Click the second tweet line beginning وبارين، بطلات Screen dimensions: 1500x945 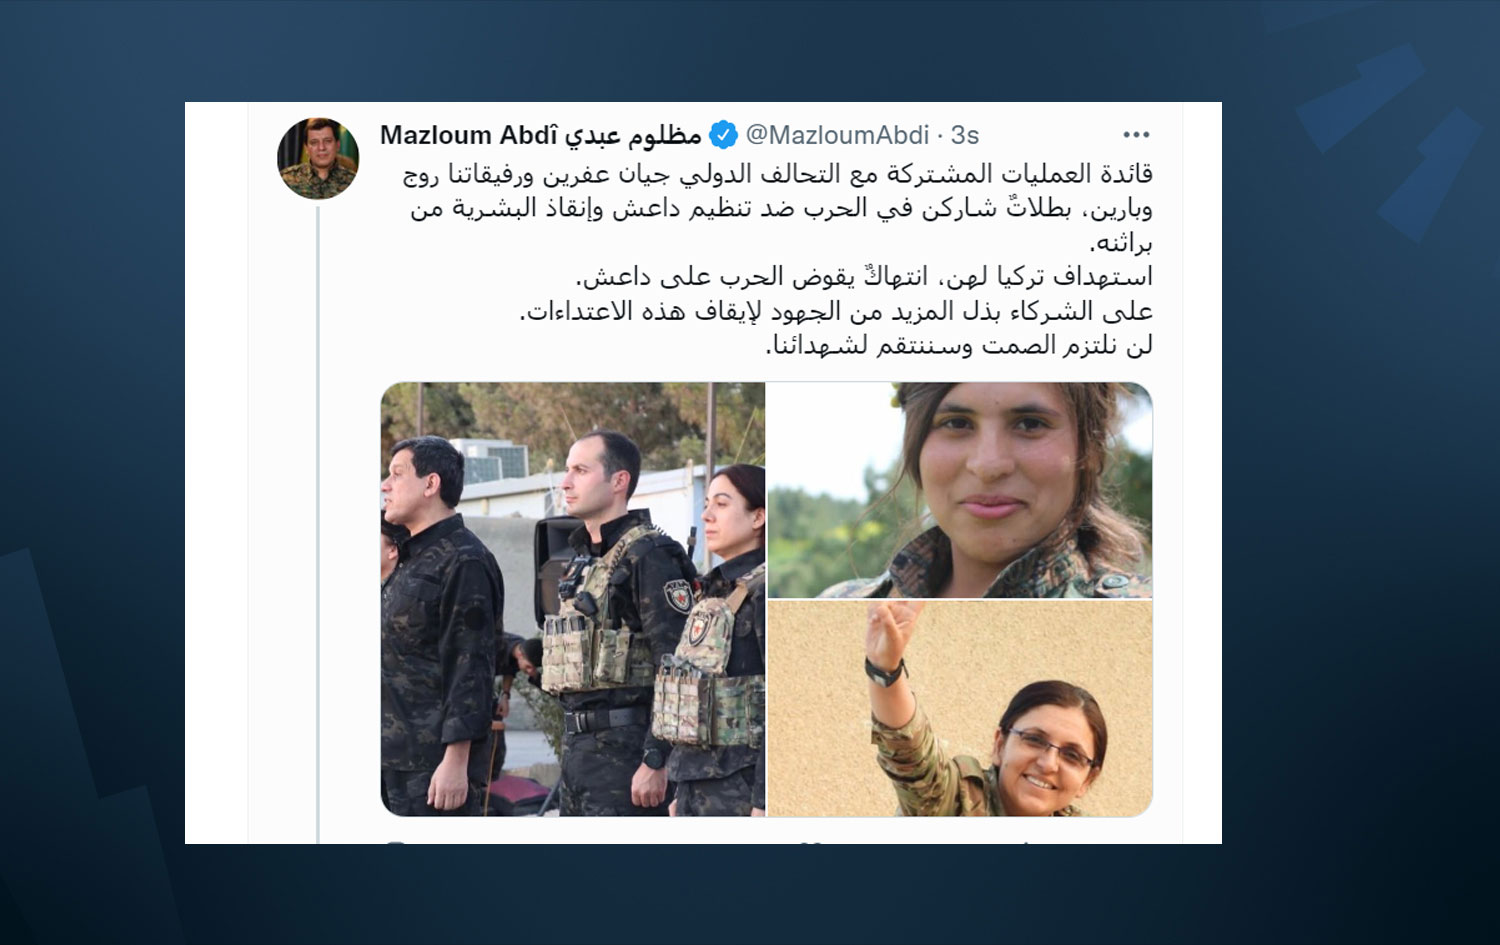[781, 208]
